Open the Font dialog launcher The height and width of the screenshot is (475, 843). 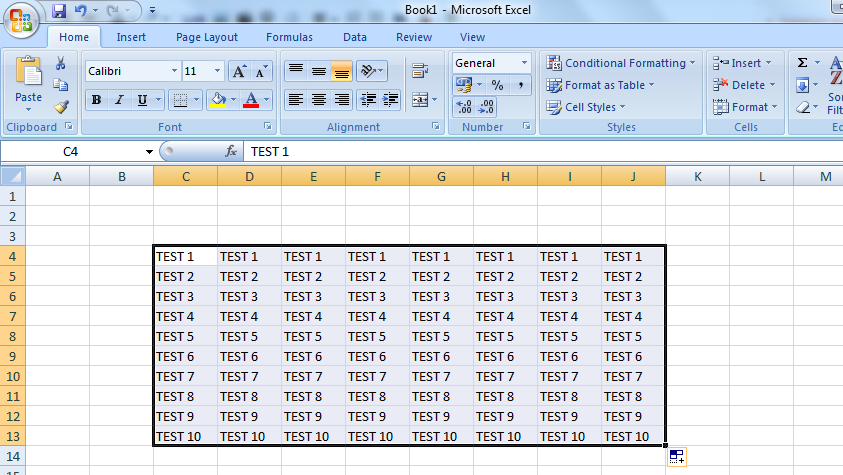267,126
